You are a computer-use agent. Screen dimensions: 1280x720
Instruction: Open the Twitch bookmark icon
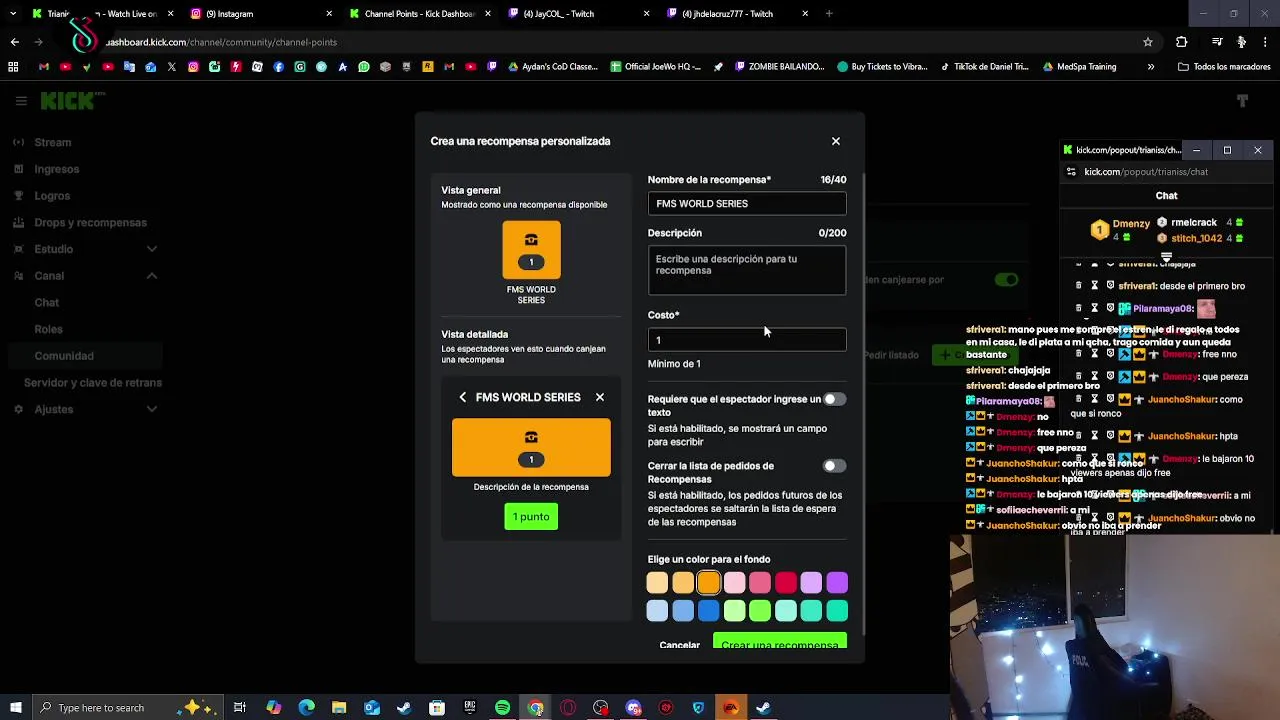click(492, 67)
